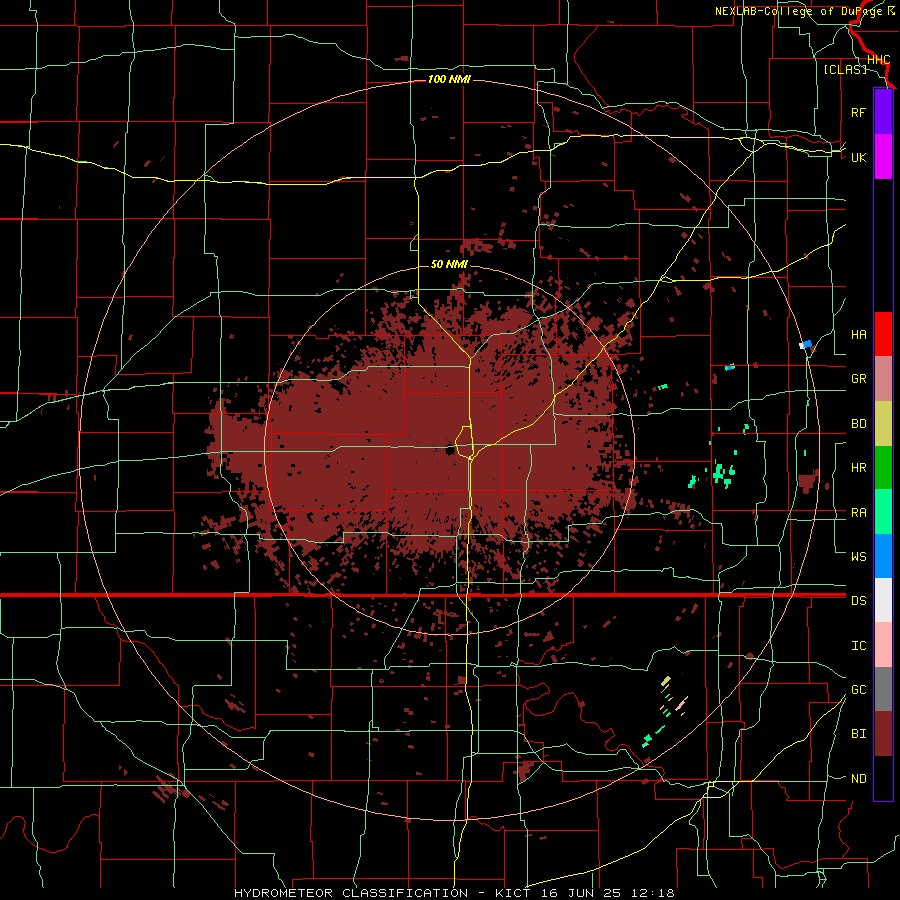Click the HA red legend swatch
This screenshot has height=900, width=900.
(883, 334)
